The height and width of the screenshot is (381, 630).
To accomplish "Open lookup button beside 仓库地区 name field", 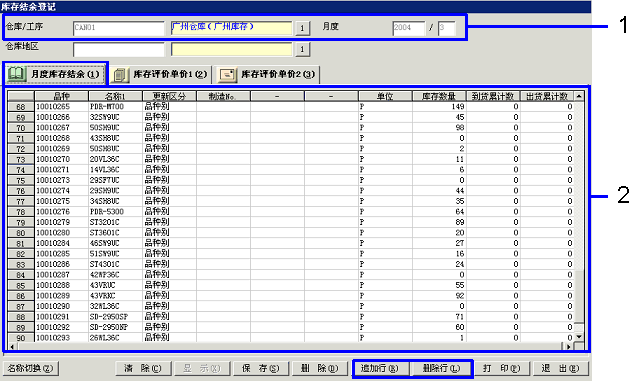I will (303, 49).
